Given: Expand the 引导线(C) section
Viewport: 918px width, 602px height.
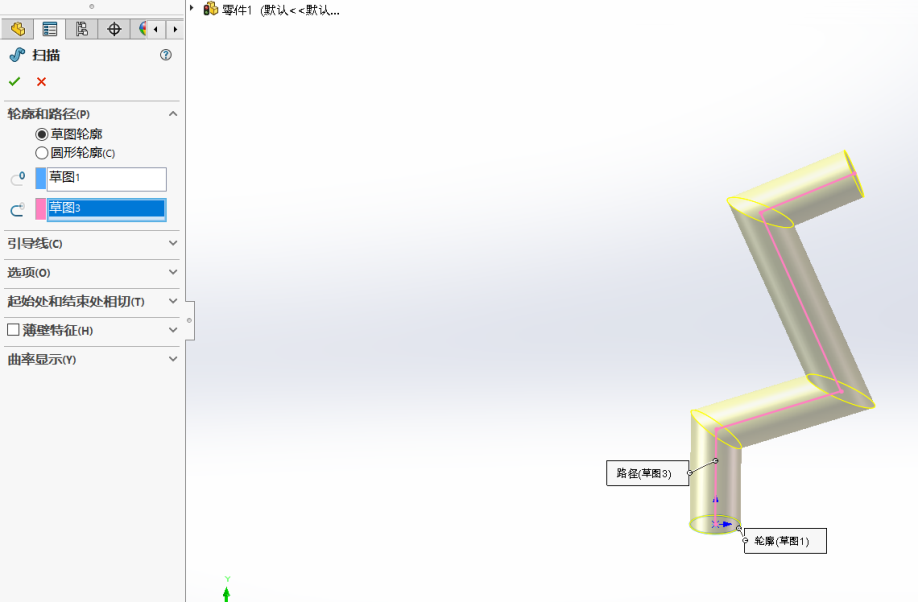Looking at the screenshot, I should coord(173,243).
